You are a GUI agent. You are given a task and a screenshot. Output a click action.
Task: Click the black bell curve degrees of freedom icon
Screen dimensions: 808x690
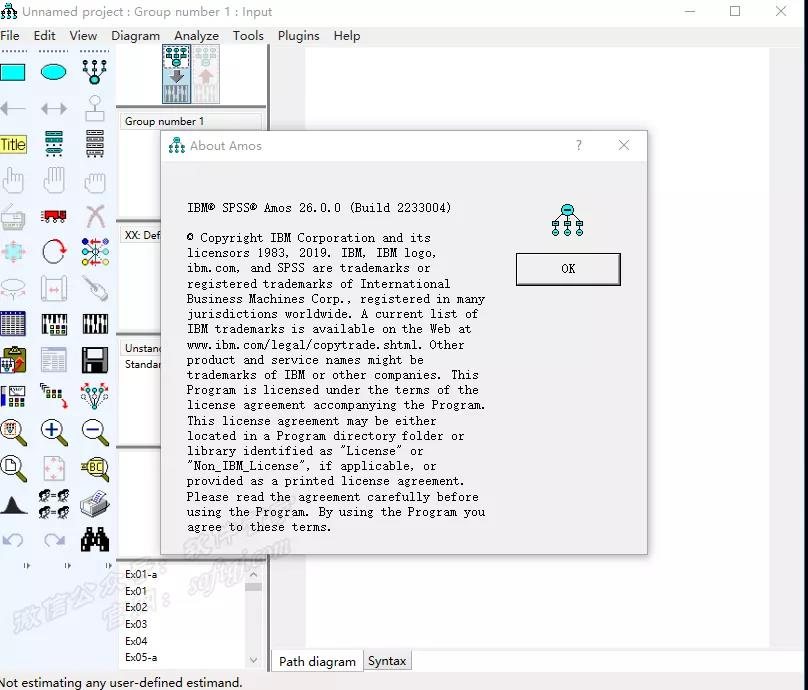point(13,505)
